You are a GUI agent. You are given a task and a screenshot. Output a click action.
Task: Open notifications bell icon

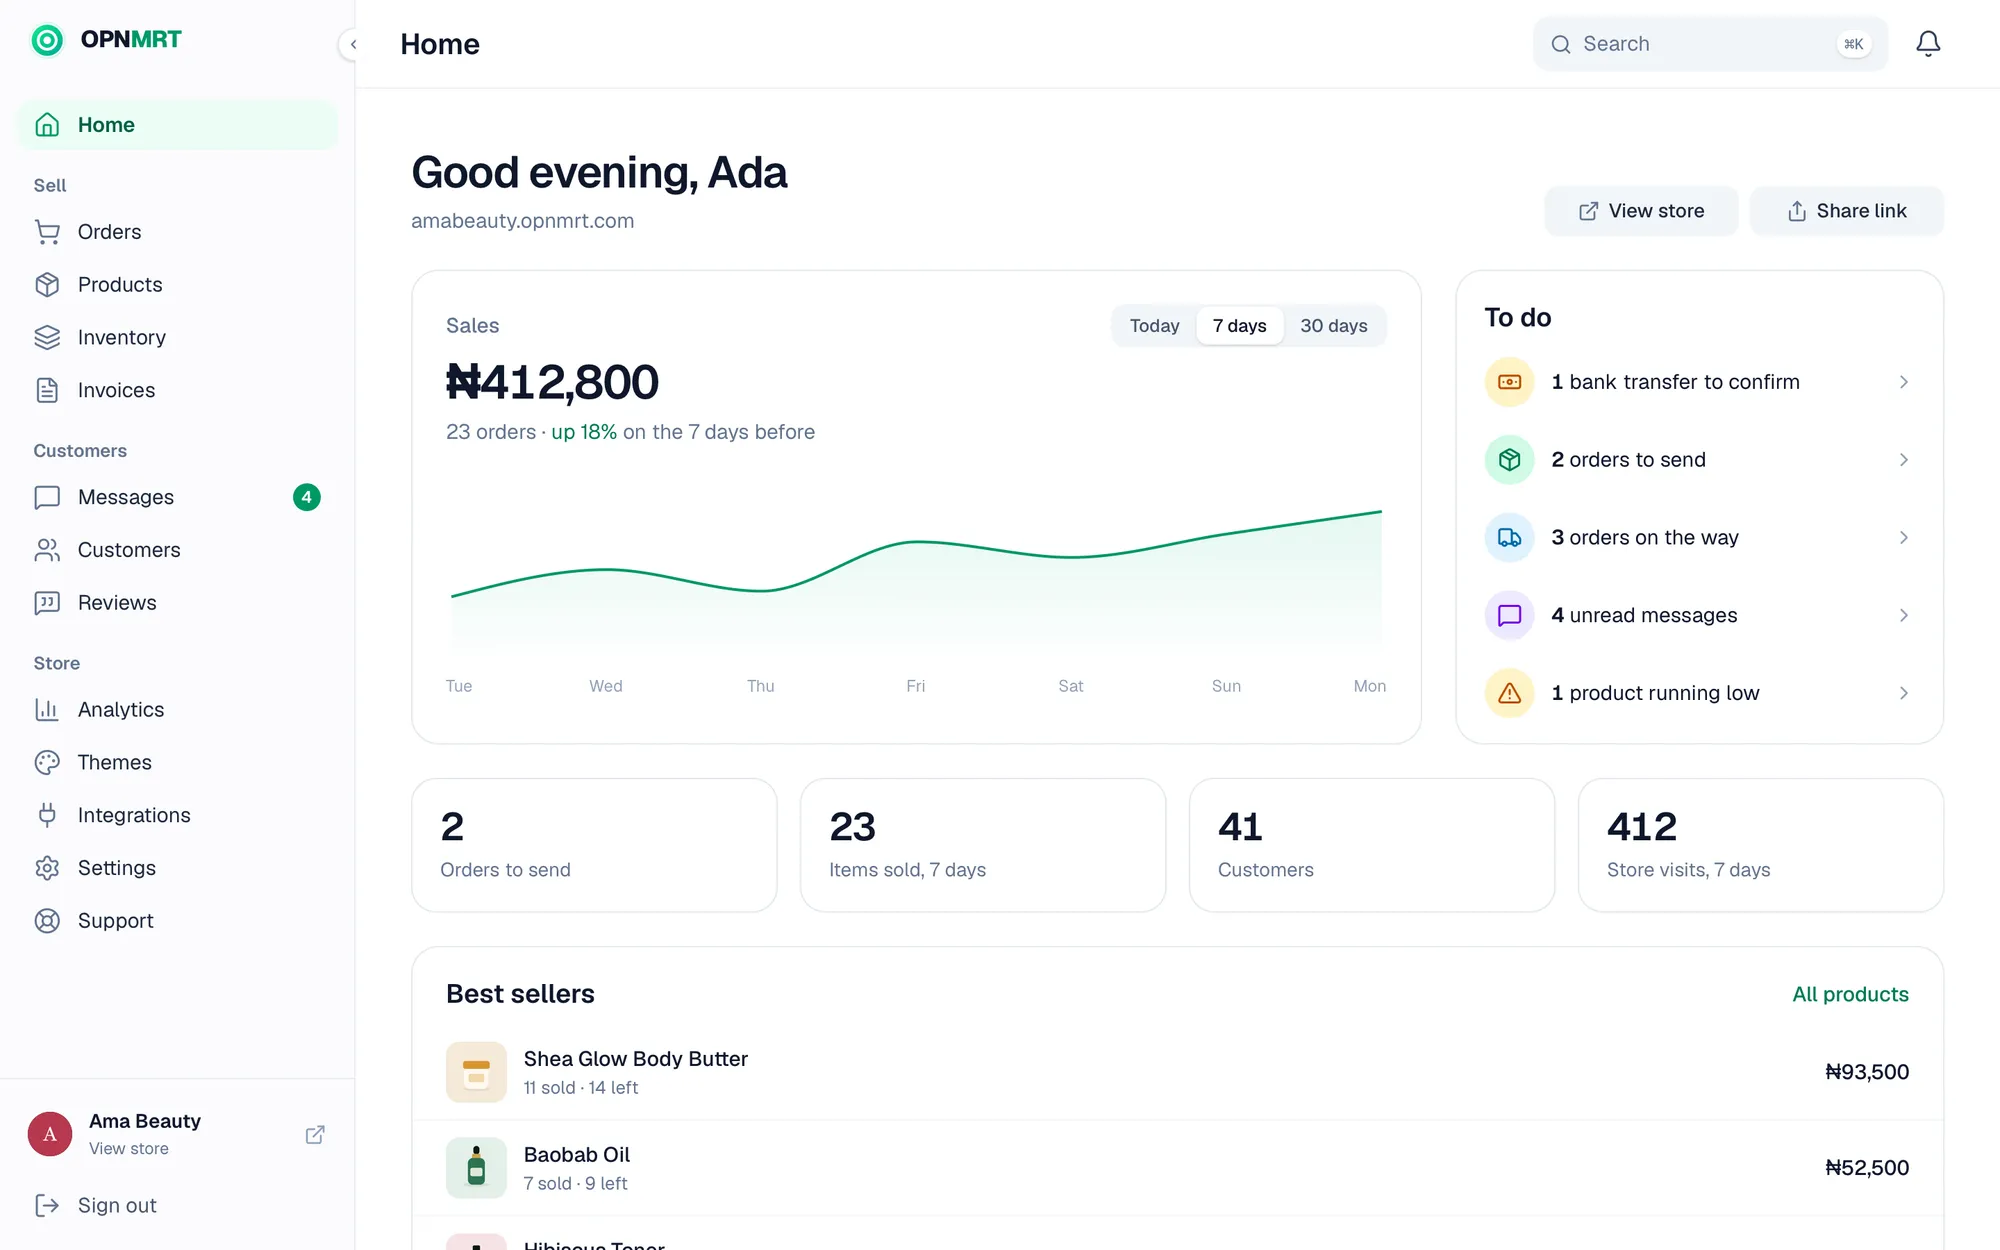point(1928,43)
